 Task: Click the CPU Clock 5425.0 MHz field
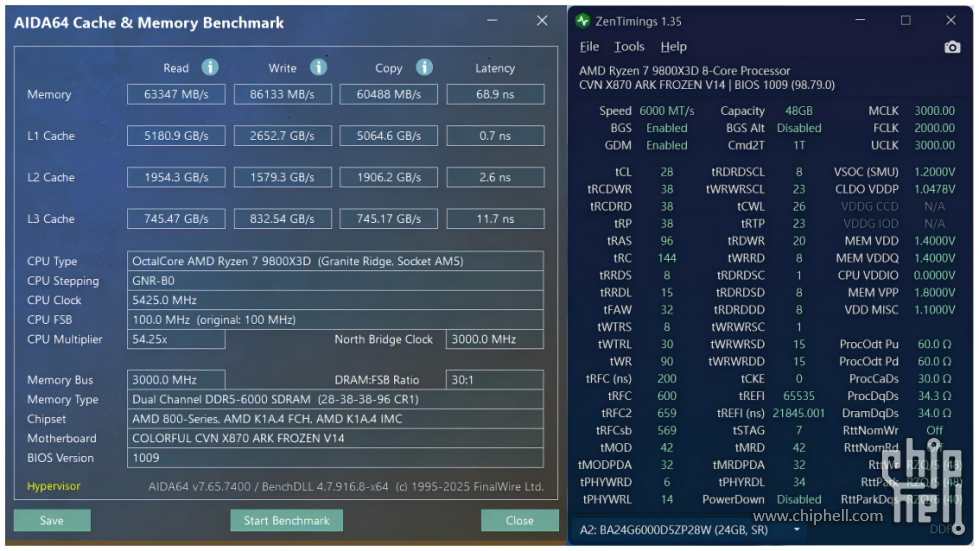(335, 300)
